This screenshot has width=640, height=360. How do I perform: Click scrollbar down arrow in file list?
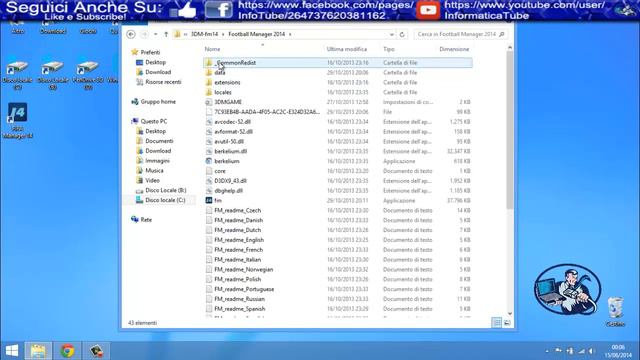[x=510, y=313]
